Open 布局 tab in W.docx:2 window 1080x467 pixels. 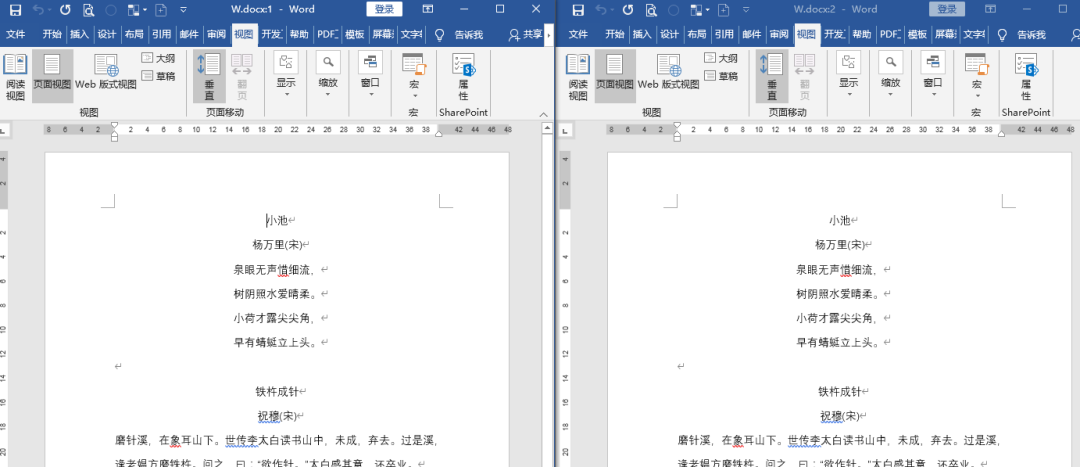[x=697, y=34]
